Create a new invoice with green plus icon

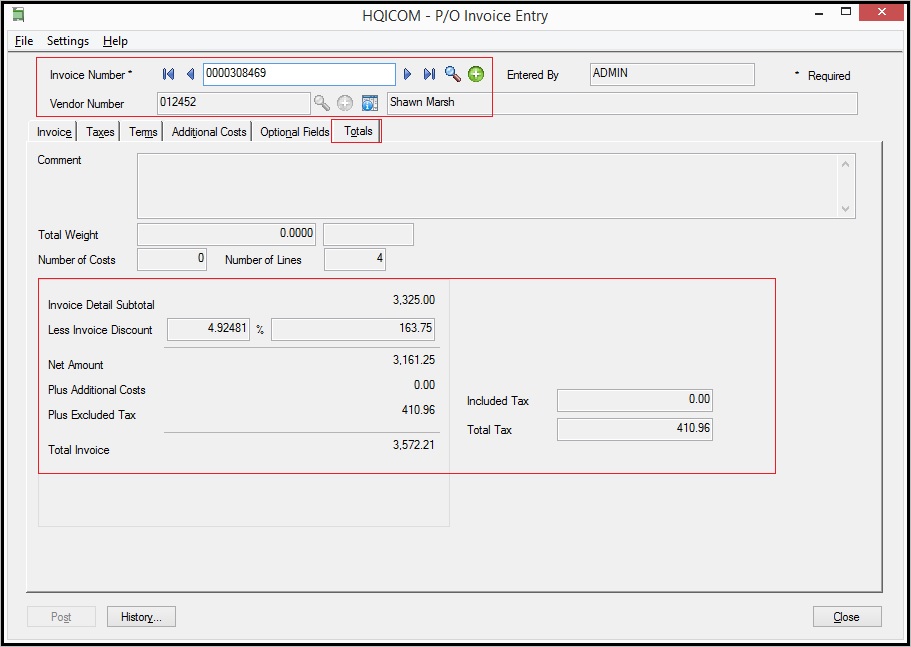[x=476, y=74]
